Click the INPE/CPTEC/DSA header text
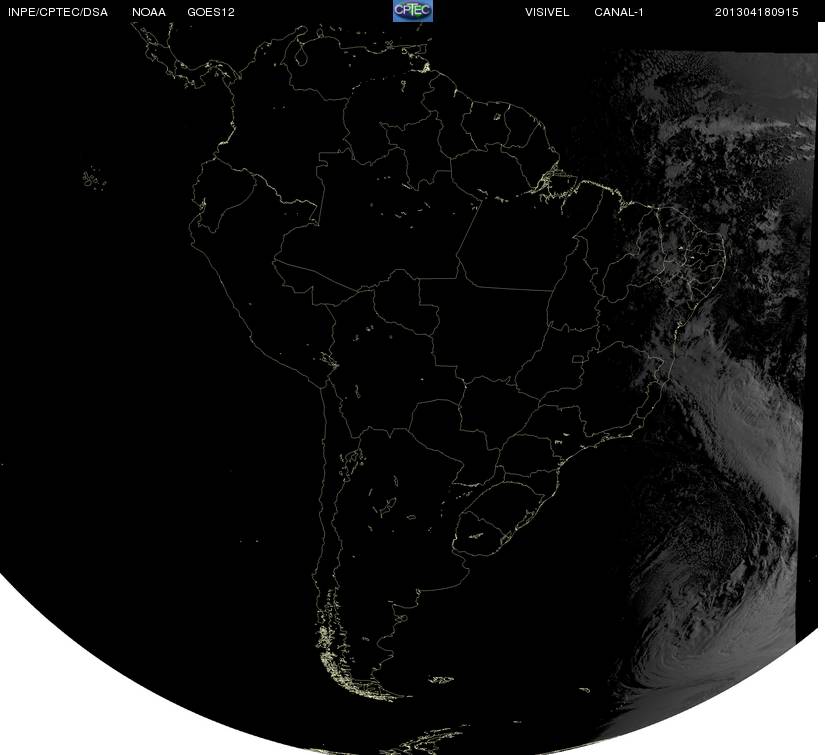Screen dimensions: 825x755 click(x=58, y=12)
